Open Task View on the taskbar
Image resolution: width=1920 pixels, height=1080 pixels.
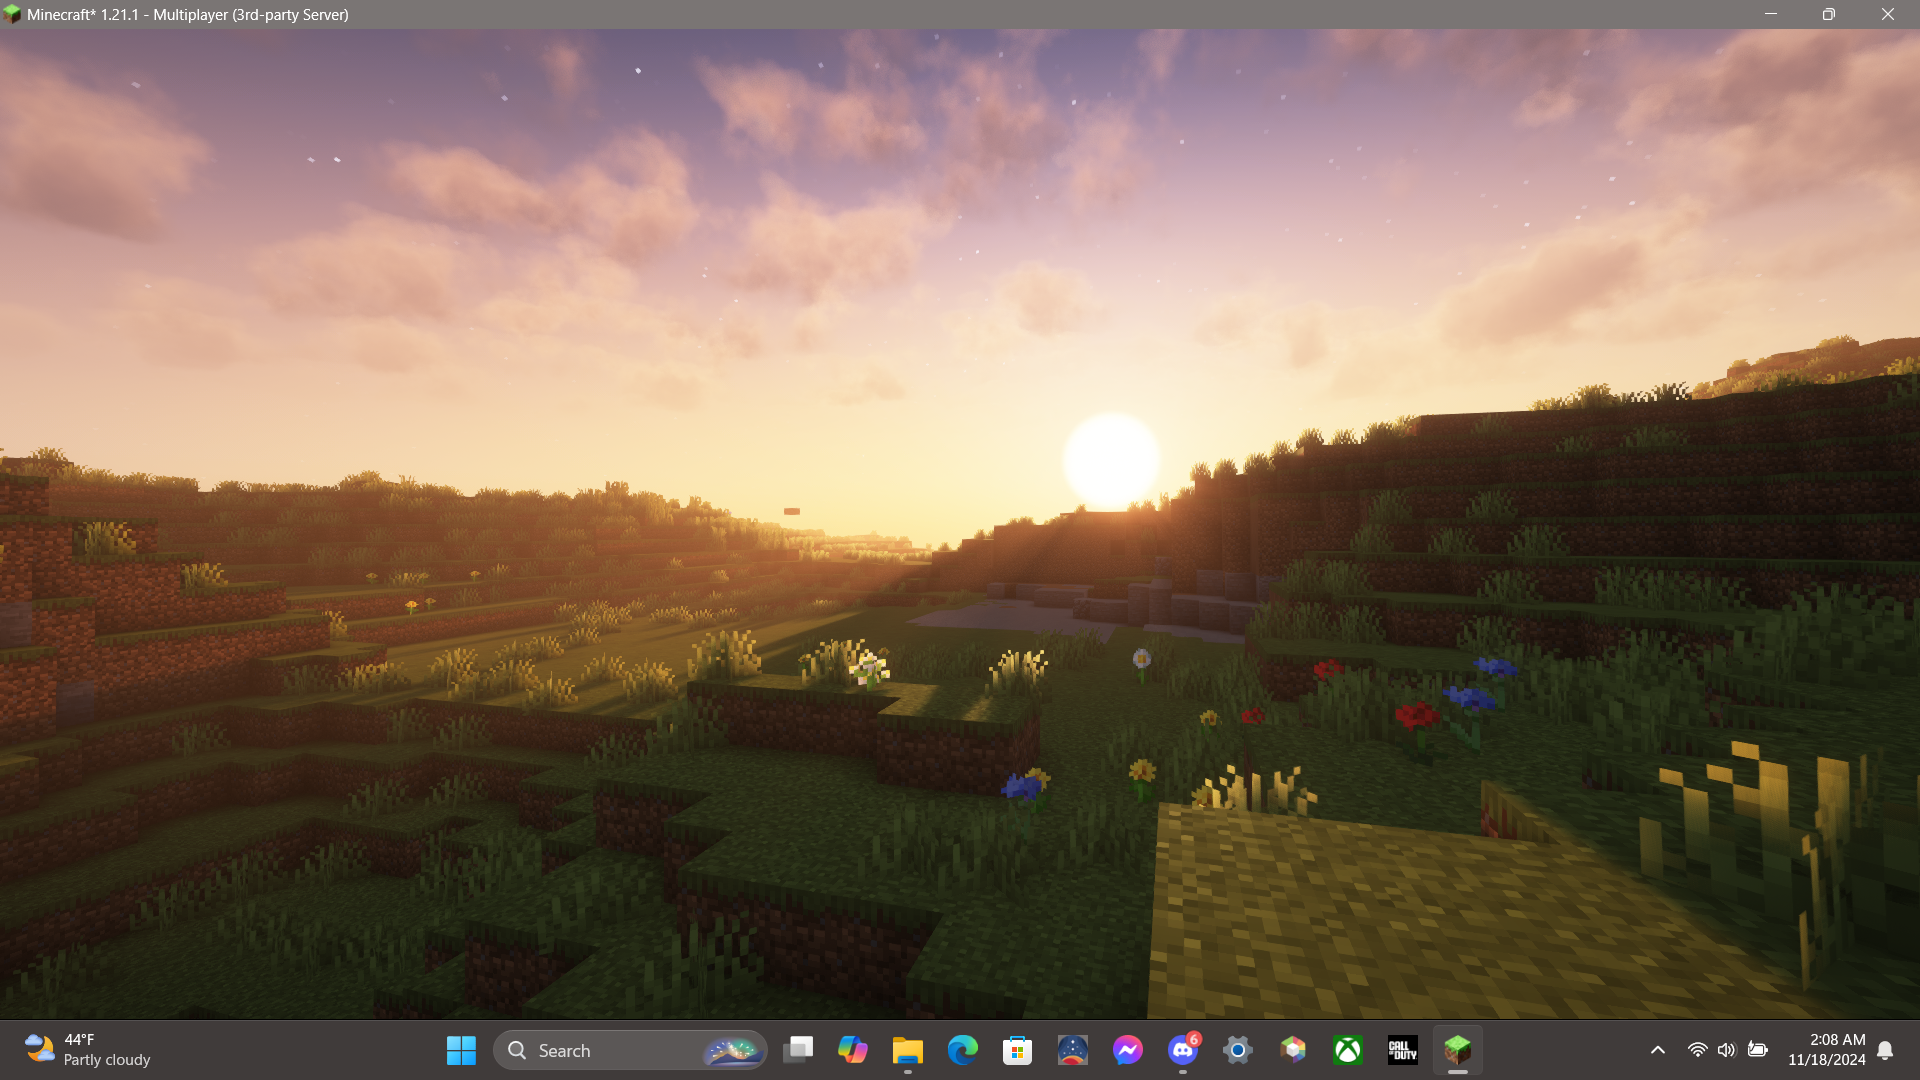[798, 1050]
